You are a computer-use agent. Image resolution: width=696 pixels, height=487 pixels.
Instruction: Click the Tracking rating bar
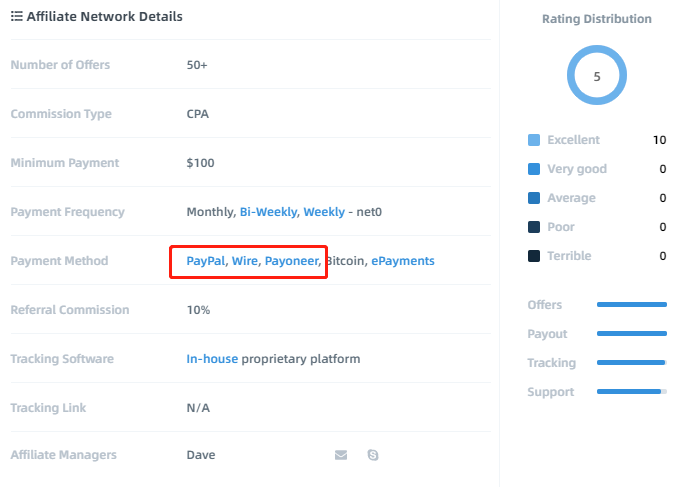click(632, 363)
